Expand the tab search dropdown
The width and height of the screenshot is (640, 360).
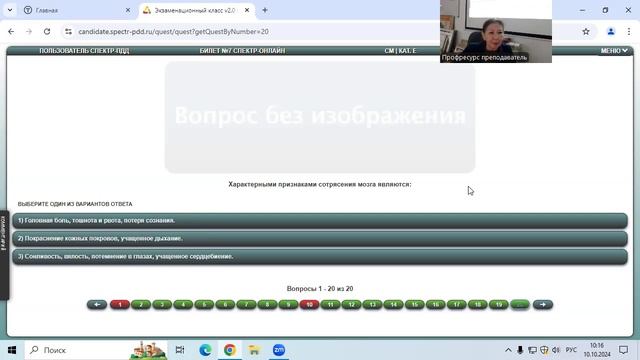(10, 10)
